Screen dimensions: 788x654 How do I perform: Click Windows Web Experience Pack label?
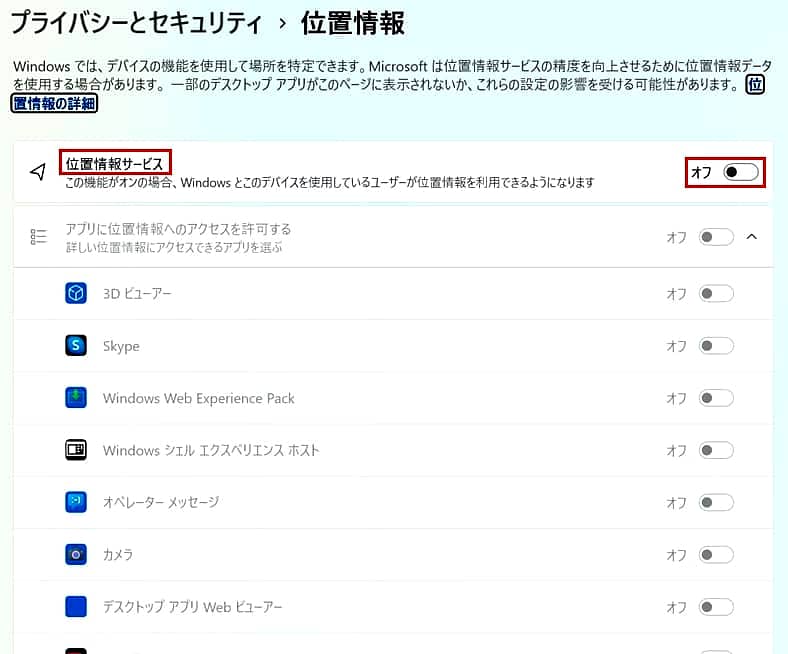[199, 398]
